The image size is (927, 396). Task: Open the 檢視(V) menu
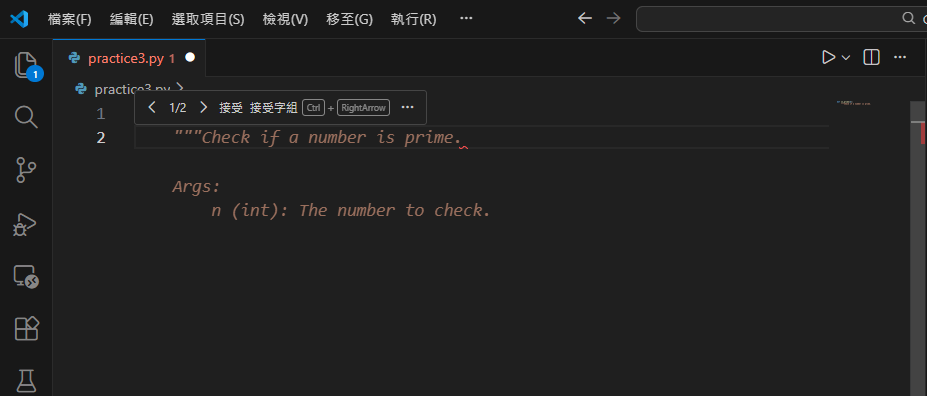(x=286, y=20)
